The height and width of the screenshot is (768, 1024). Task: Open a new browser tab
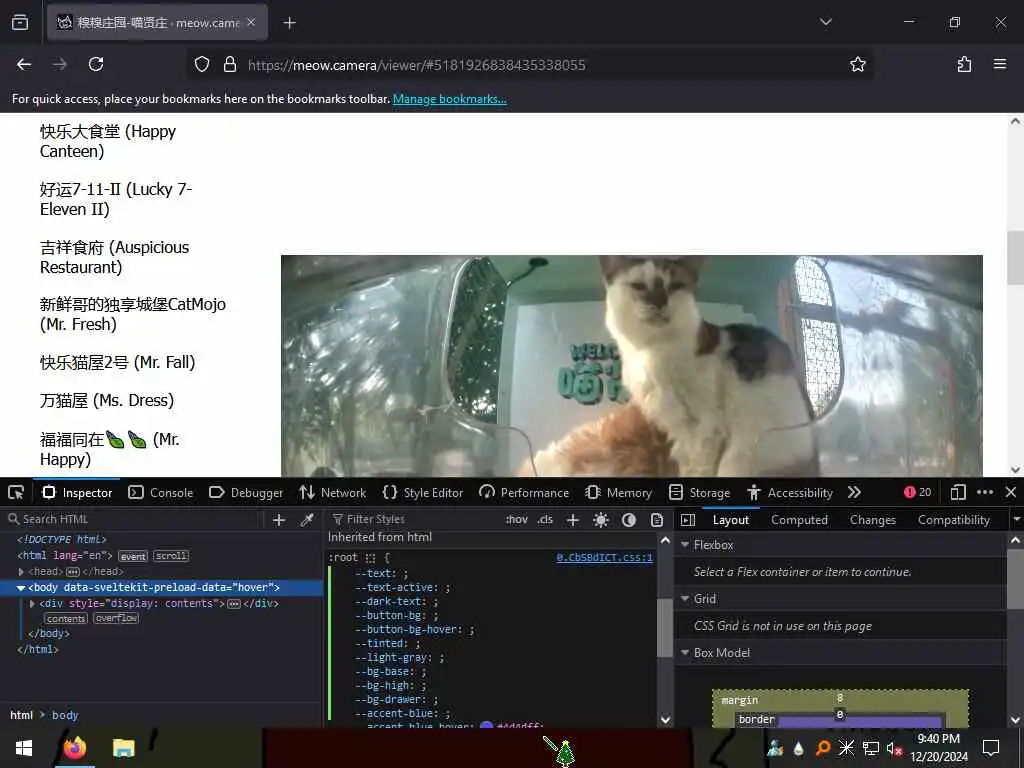[x=289, y=23]
